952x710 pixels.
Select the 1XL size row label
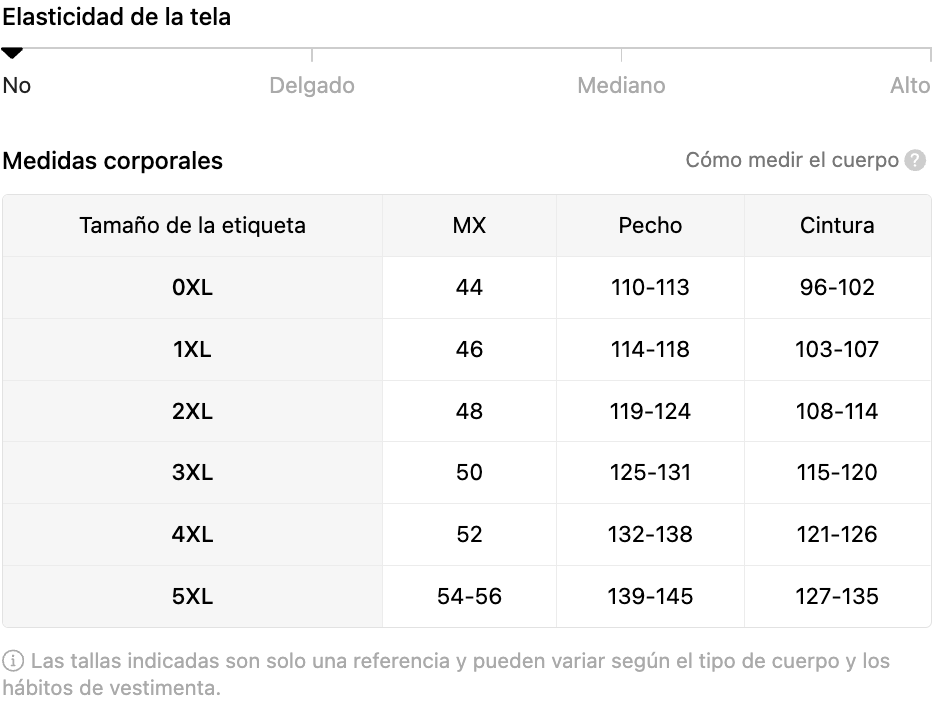tap(192, 349)
